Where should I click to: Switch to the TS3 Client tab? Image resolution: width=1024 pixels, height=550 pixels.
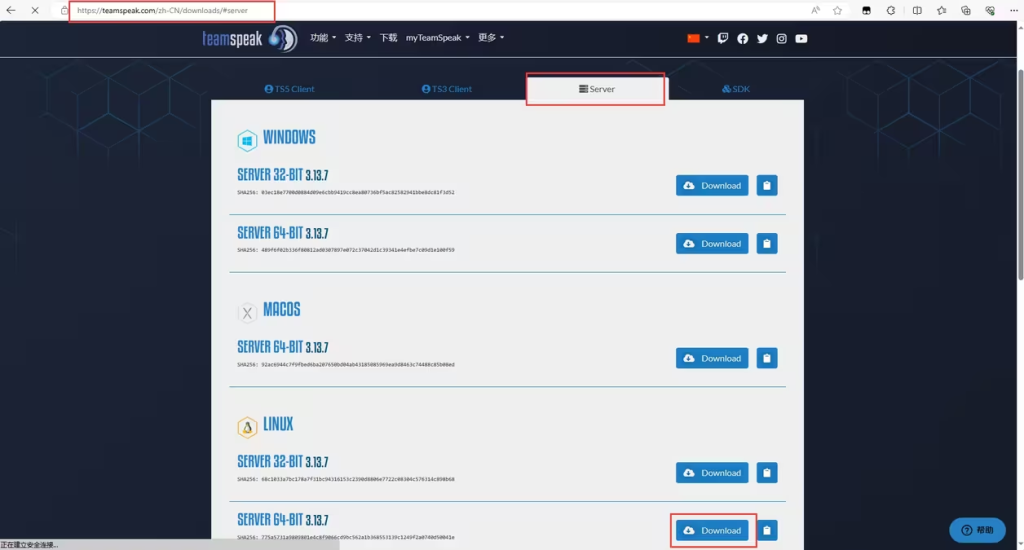(x=447, y=89)
